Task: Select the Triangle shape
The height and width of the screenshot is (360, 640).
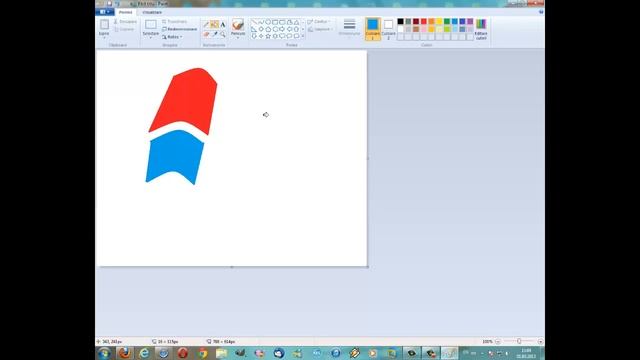Action: pos(296,22)
